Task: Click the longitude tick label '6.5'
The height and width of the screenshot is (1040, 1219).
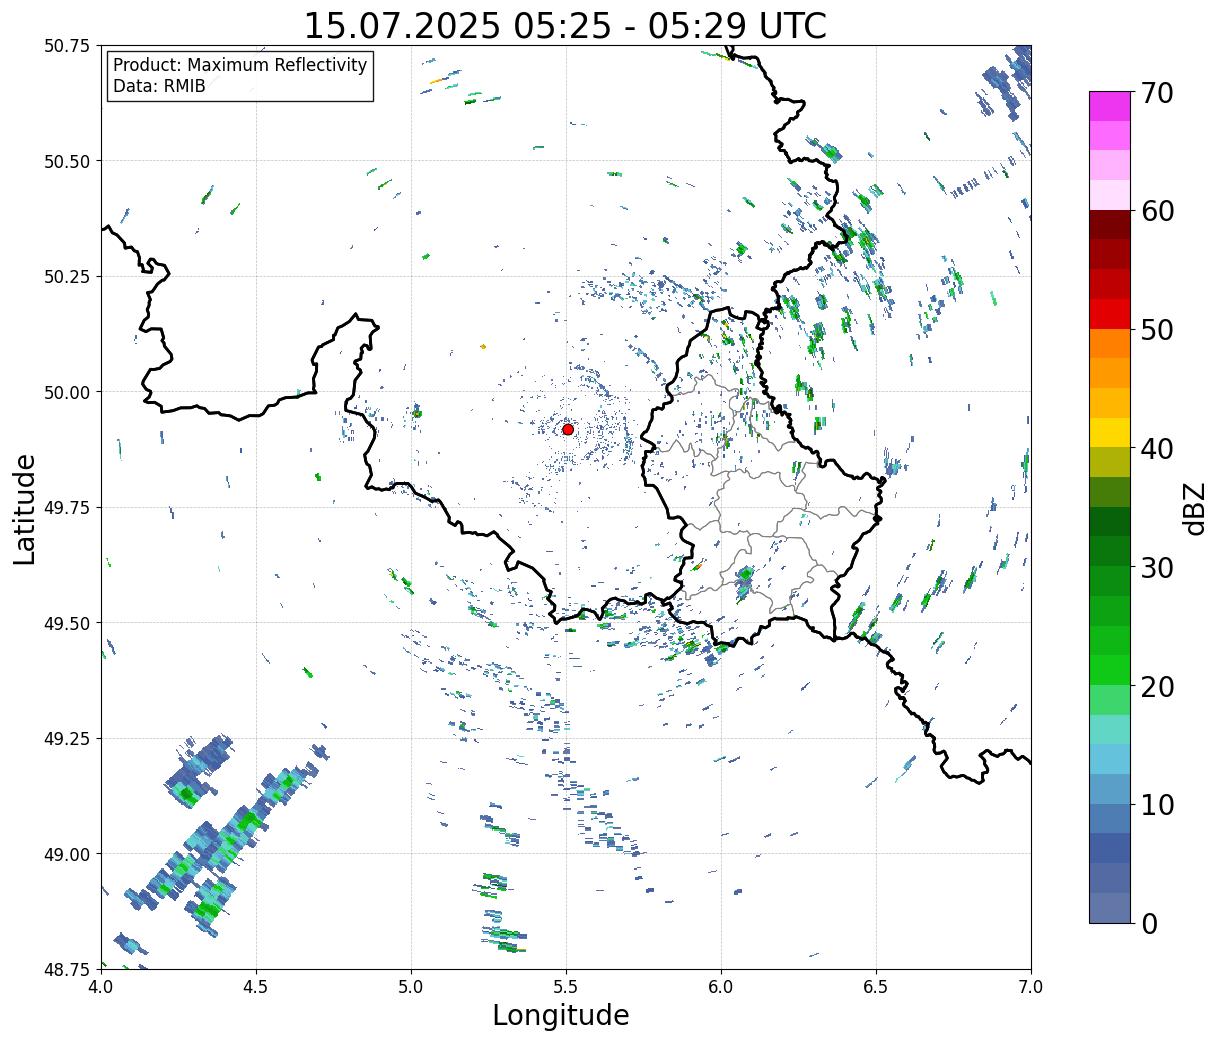Action: pyautogui.click(x=876, y=987)
